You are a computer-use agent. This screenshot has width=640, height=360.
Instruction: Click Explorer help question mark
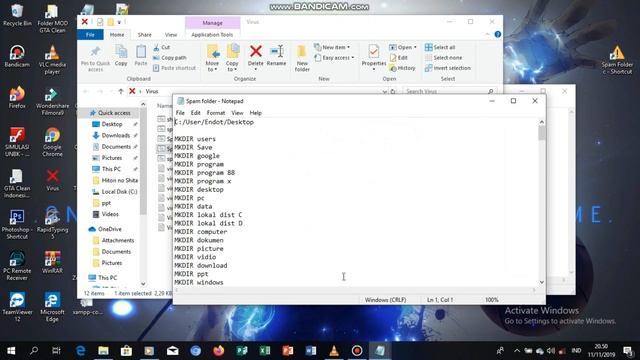point(498,34)
